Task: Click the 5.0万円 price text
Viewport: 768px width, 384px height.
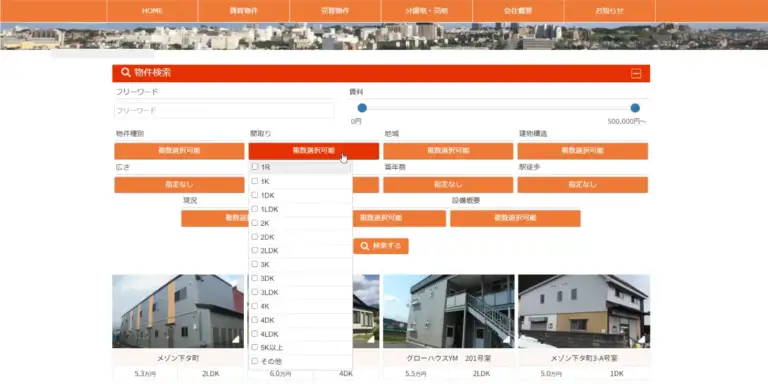Action: click(552, 374)
